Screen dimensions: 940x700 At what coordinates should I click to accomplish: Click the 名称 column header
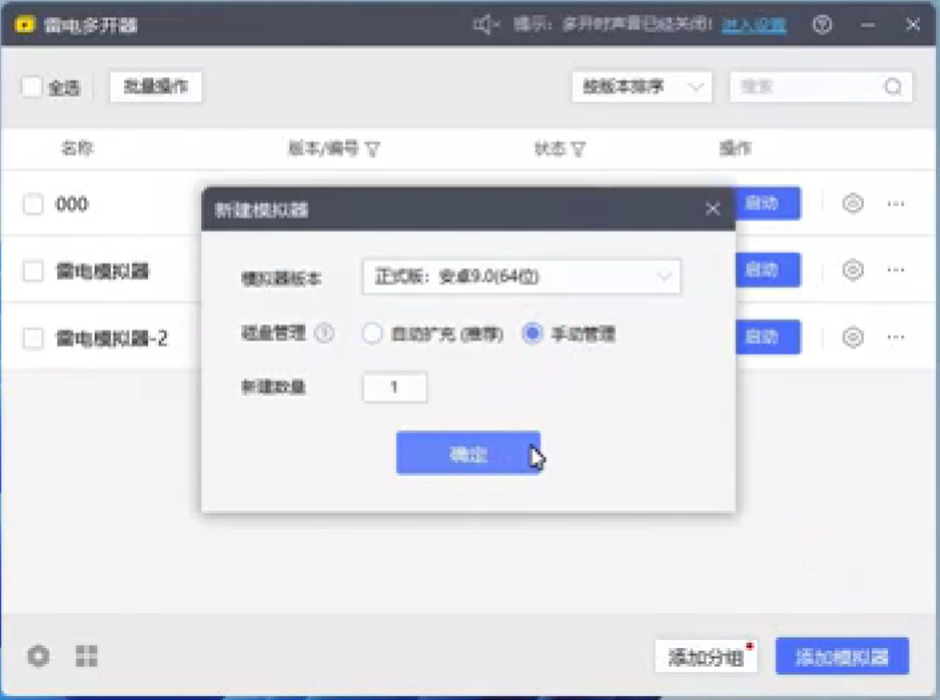coord(77,148)
